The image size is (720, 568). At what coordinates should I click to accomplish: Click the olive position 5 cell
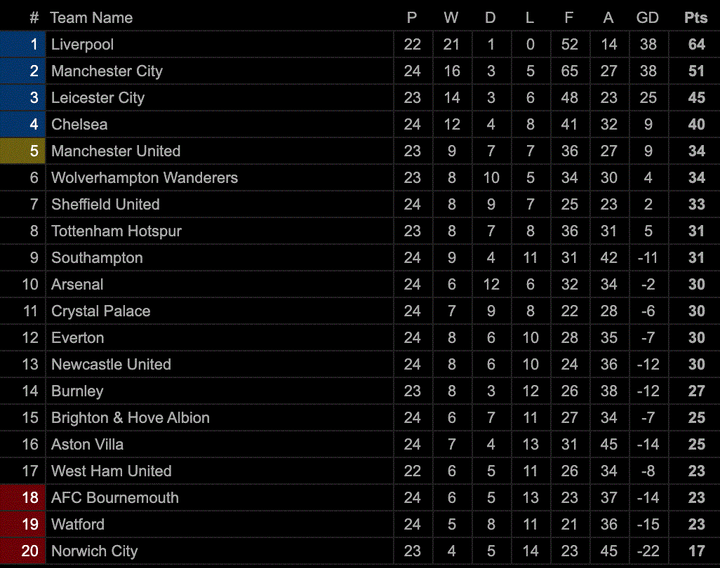(23, 151)
